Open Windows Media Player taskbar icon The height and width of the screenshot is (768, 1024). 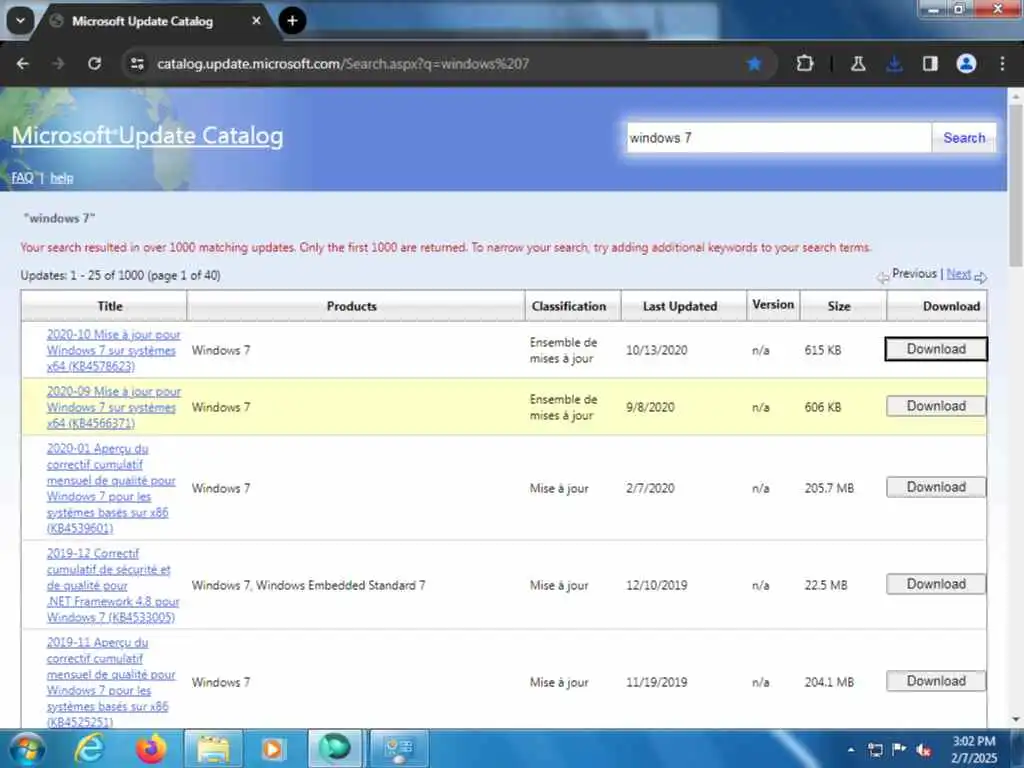point(273,748)
